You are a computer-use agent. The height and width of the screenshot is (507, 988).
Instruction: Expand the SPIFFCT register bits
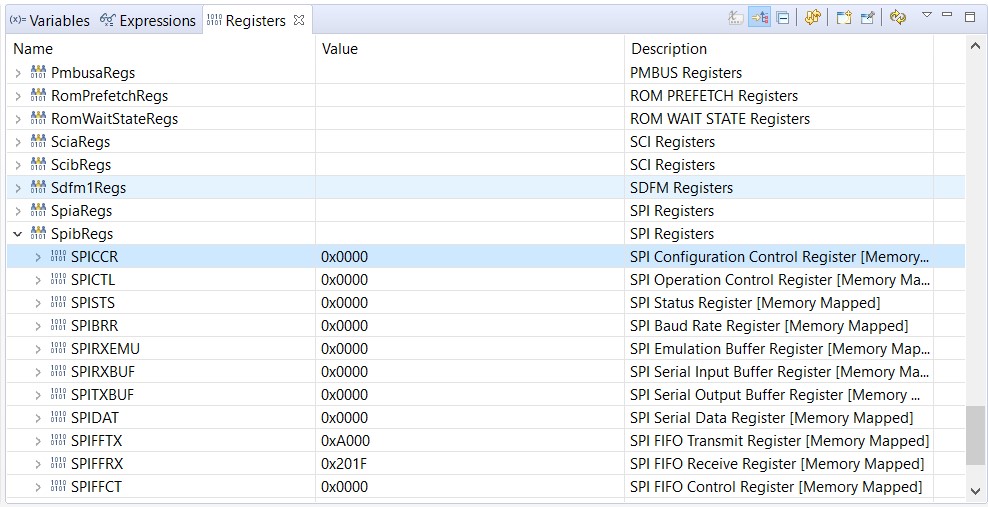38,487
